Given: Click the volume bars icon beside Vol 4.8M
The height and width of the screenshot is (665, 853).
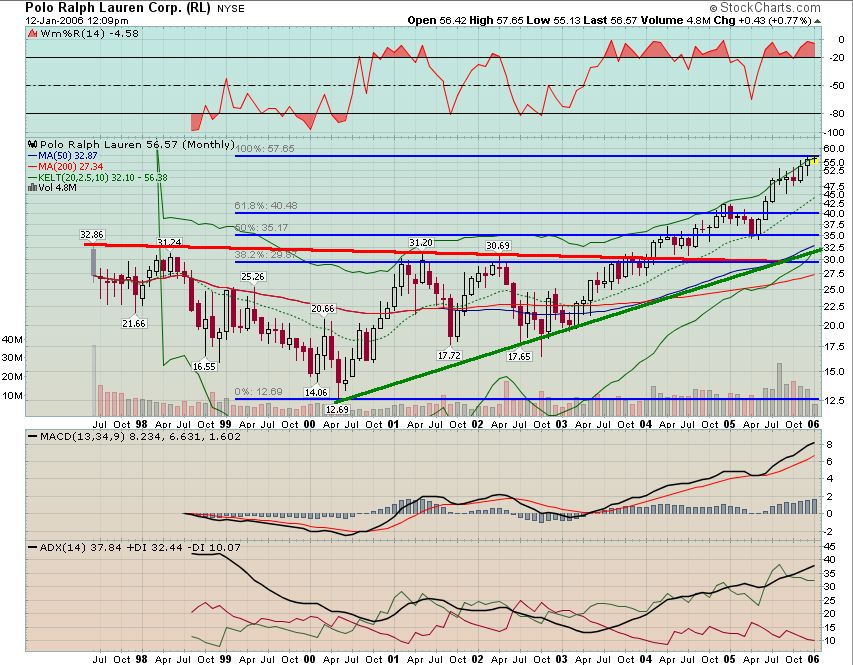Looking at the screenshot, I should click(x=32, y=188).
